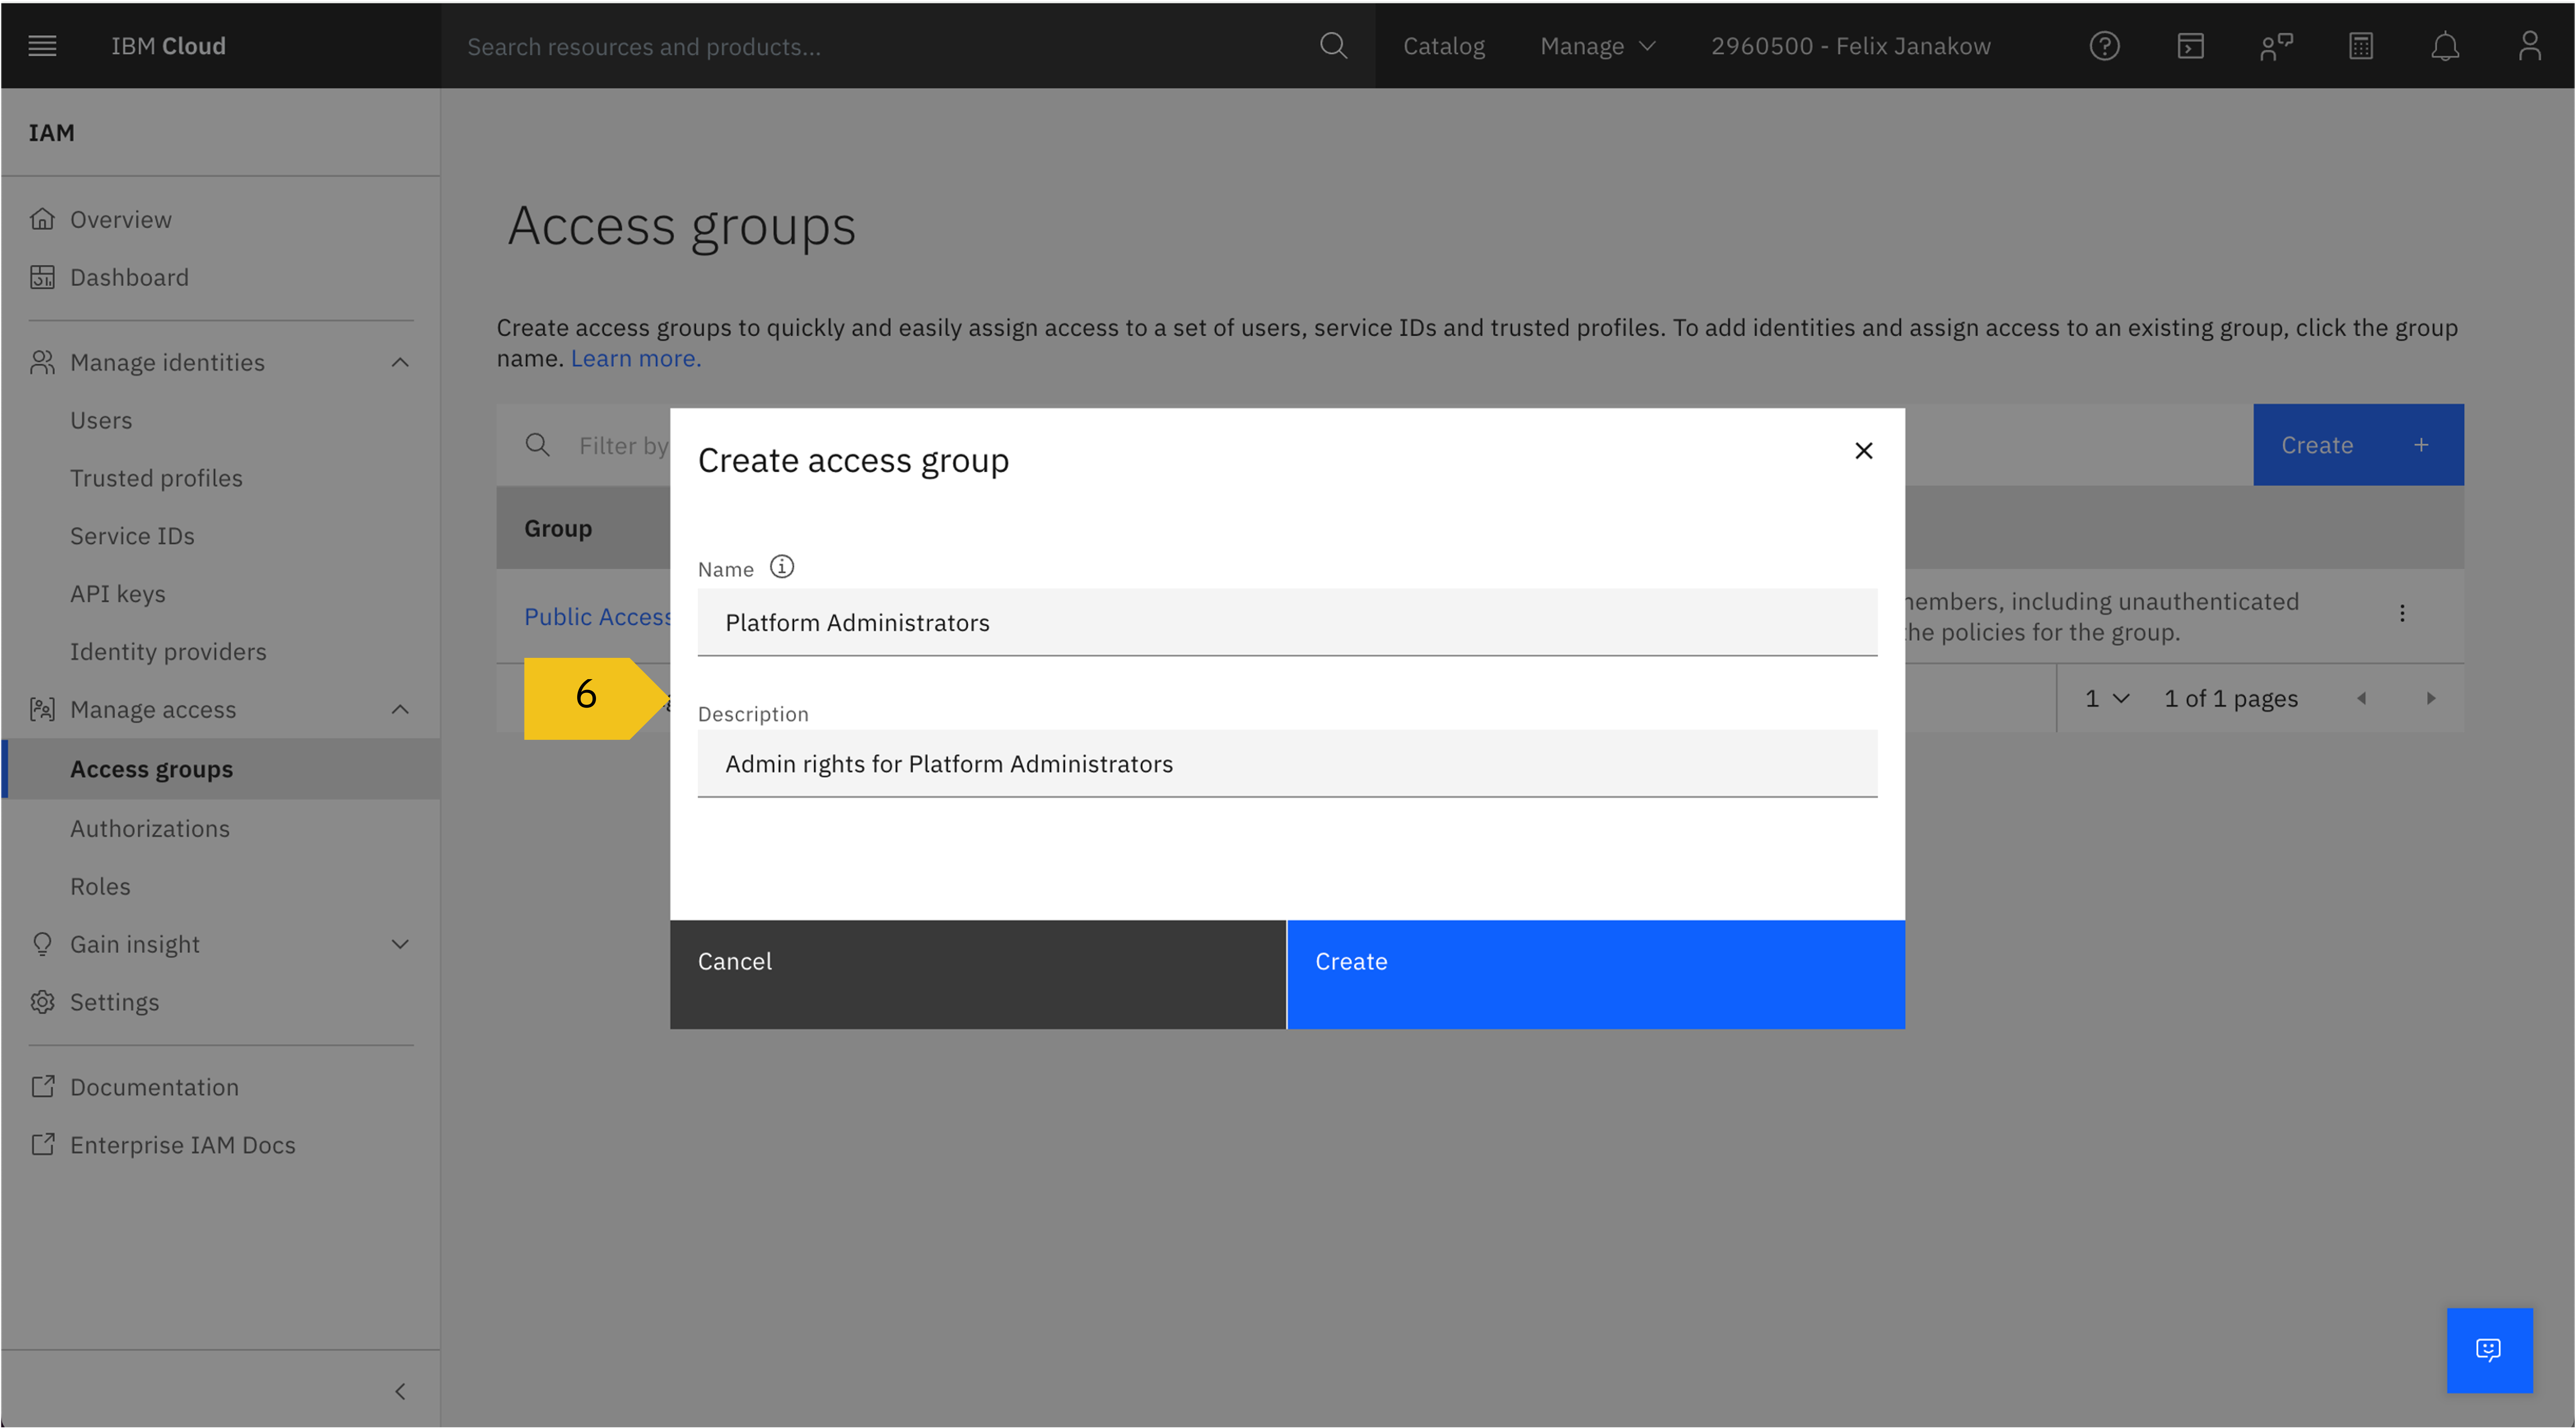This screenshot has height=1428, width=2576.
Task: Click the invite users icon in the header
Action: coord(2275,45)
